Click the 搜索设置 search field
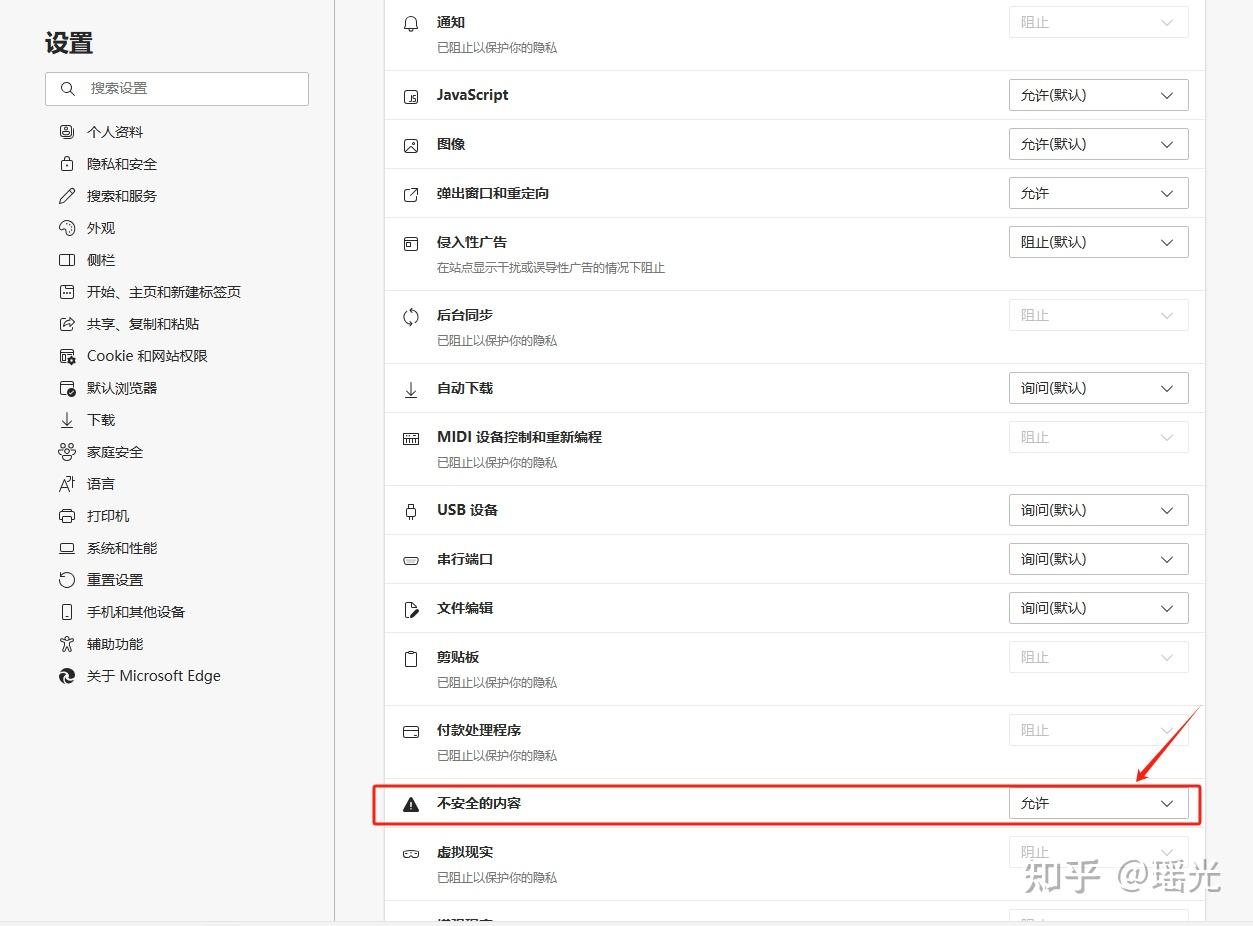The image size is (1253, 926). click(190, 88)
